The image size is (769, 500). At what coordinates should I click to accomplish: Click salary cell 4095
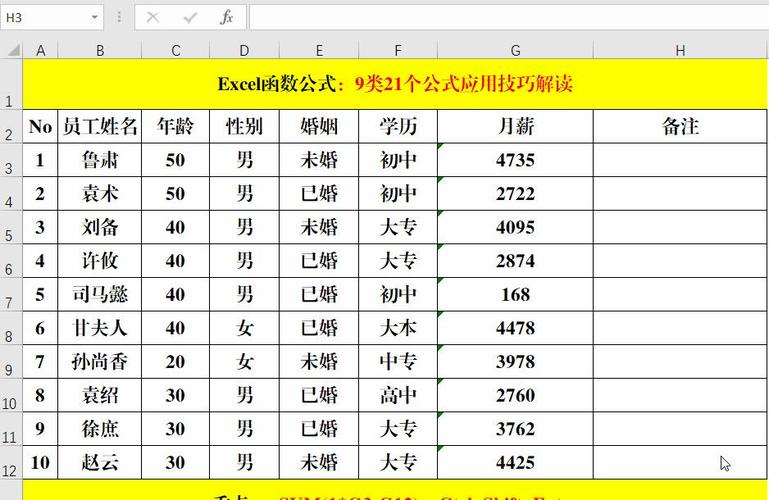515,227
